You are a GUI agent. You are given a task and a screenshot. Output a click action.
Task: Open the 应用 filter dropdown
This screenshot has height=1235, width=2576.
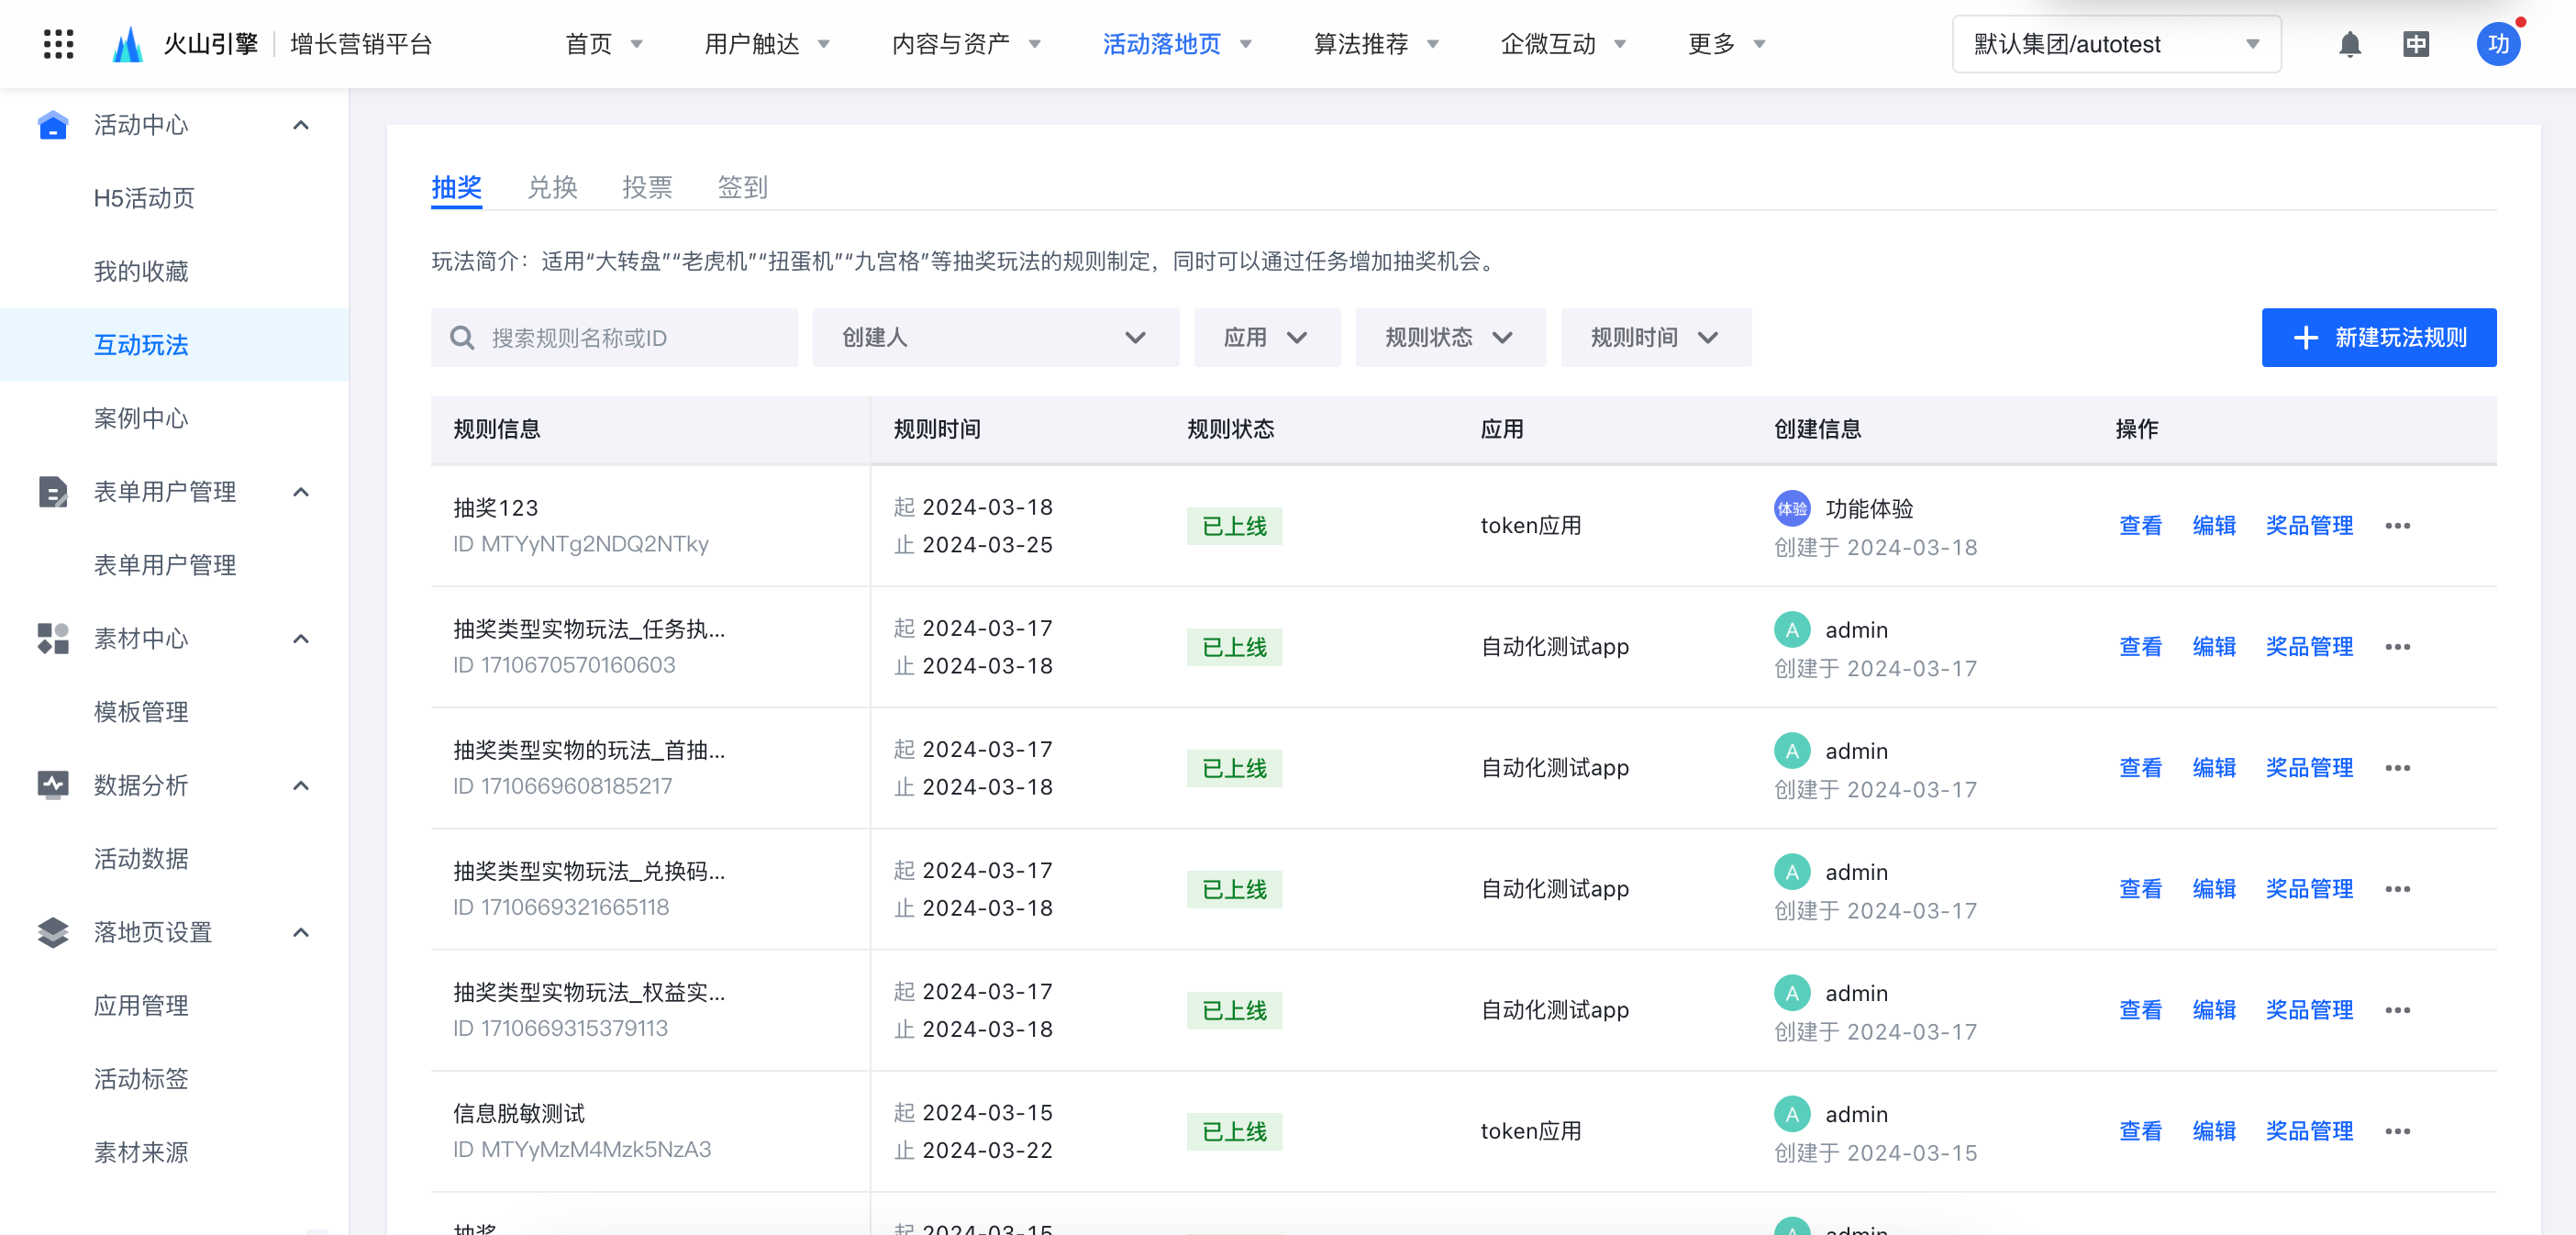click(x=1266, y=338)
